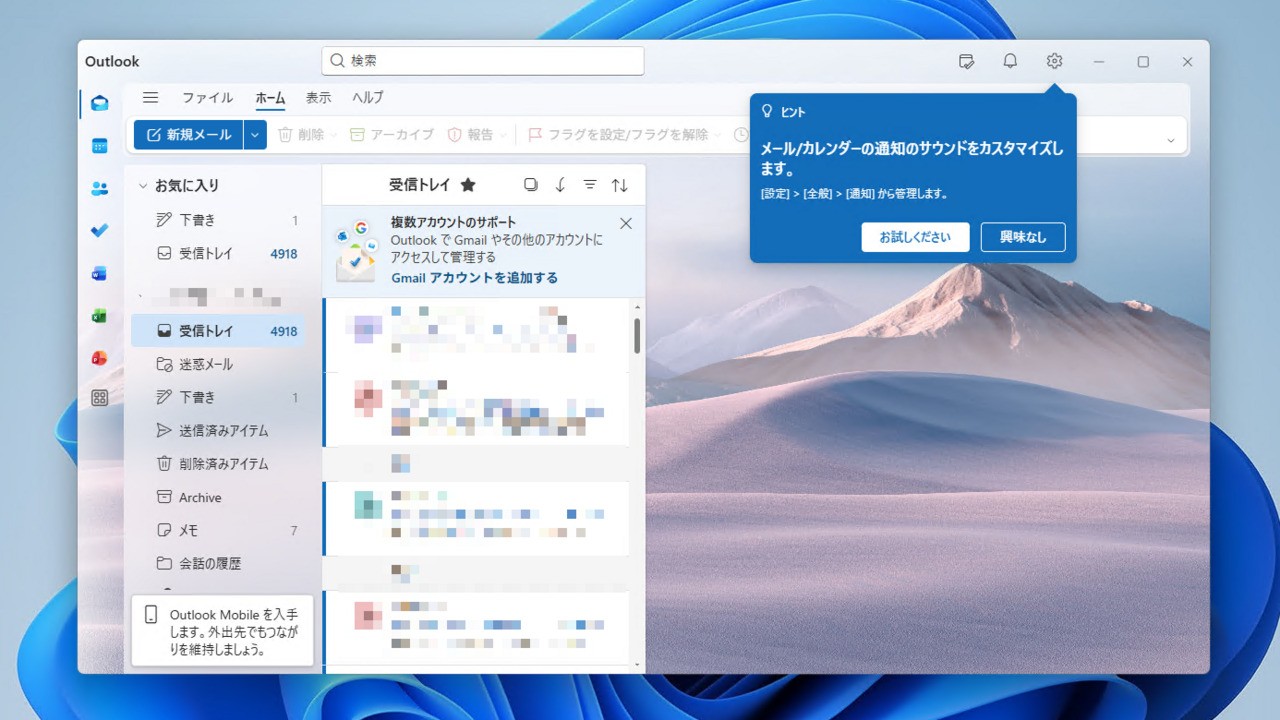1280x720 pixels.
Task: Collapse the お気に入り folder group
Action: [x=143, y=186]
